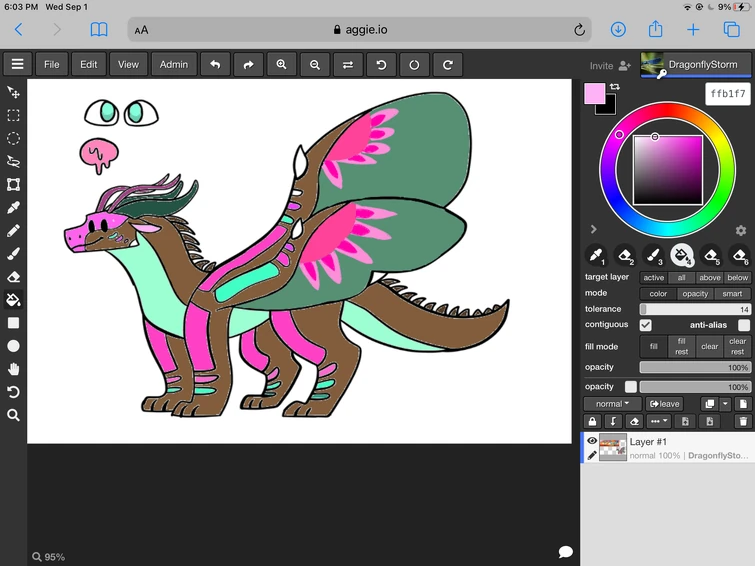This screenshot has height=566, width=755.
Task: Choose tool preset slot 2 eraser
Action: coord(625,255)
